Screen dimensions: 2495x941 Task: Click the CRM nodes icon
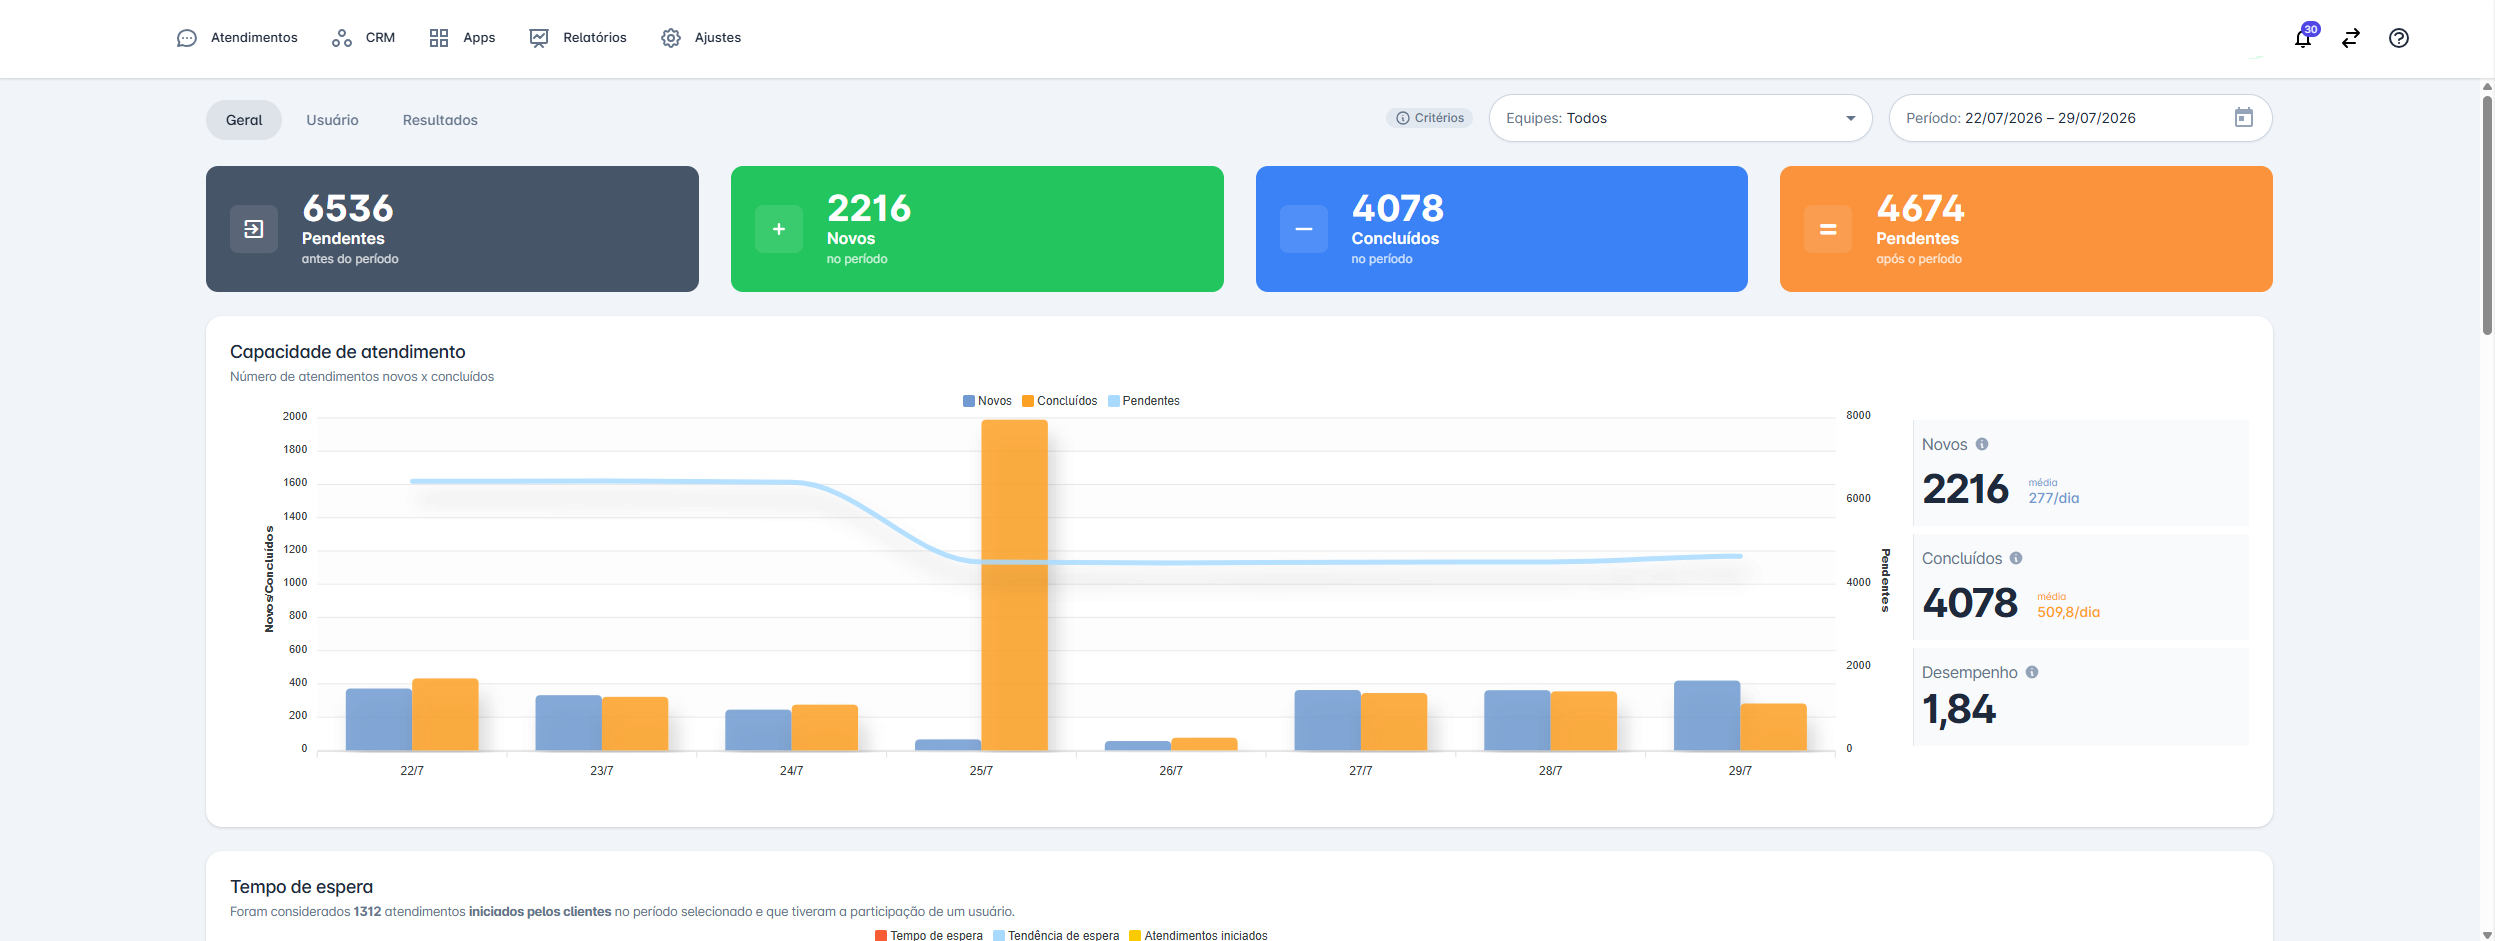point(342,38)
